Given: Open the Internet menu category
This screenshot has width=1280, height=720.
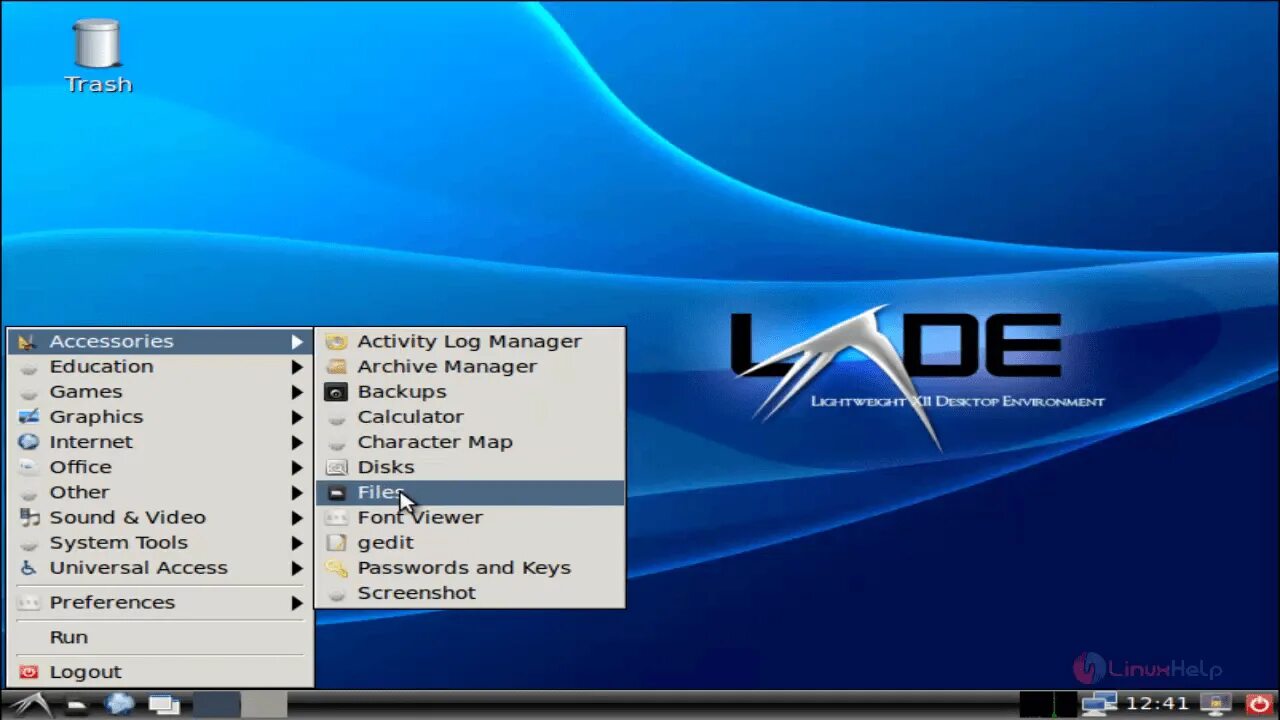Looking at the screenshot, I should [x=160, y=441].
